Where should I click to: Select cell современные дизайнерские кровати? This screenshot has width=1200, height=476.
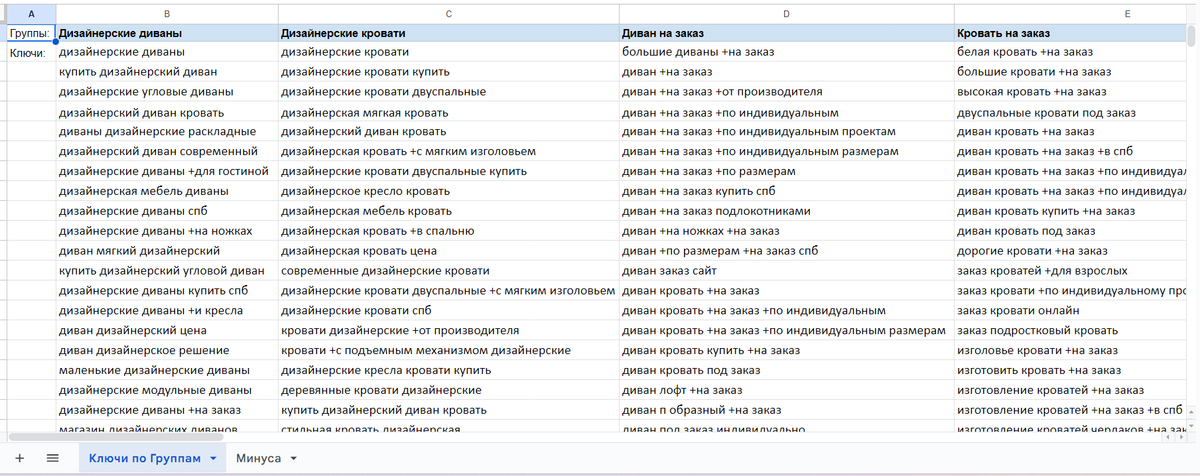(x=449, y=271)
